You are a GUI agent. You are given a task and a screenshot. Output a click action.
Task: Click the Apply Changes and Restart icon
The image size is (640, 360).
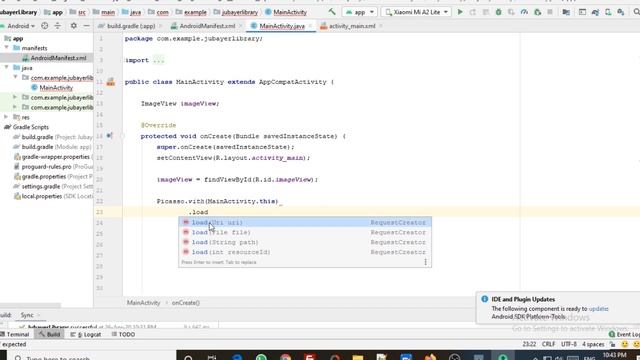(x=473, y=12)
